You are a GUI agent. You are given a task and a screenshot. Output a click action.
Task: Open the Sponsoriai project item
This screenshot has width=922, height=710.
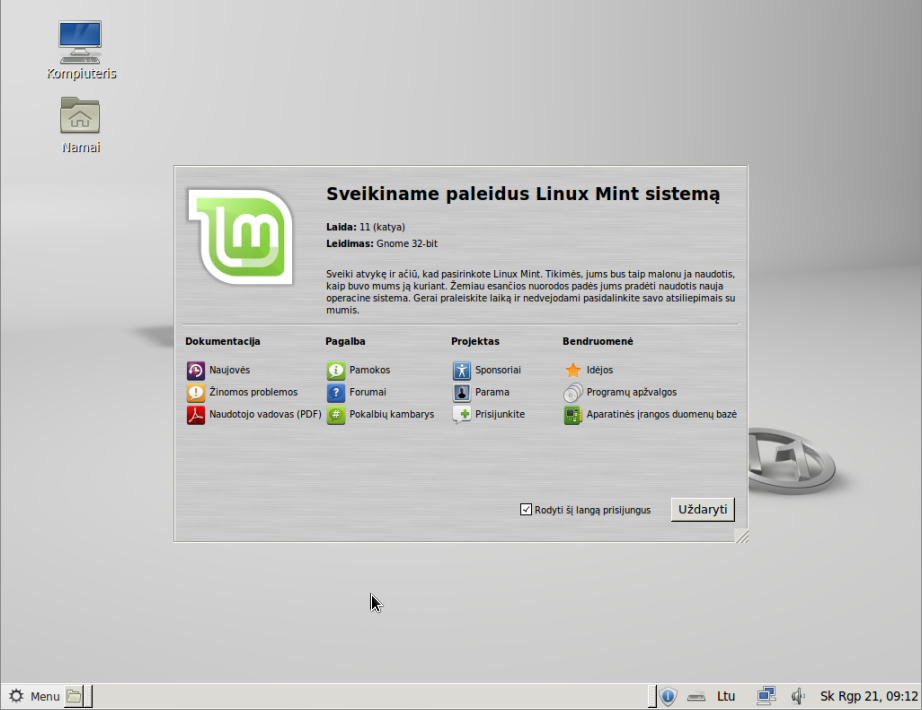(x=487, y=370)
